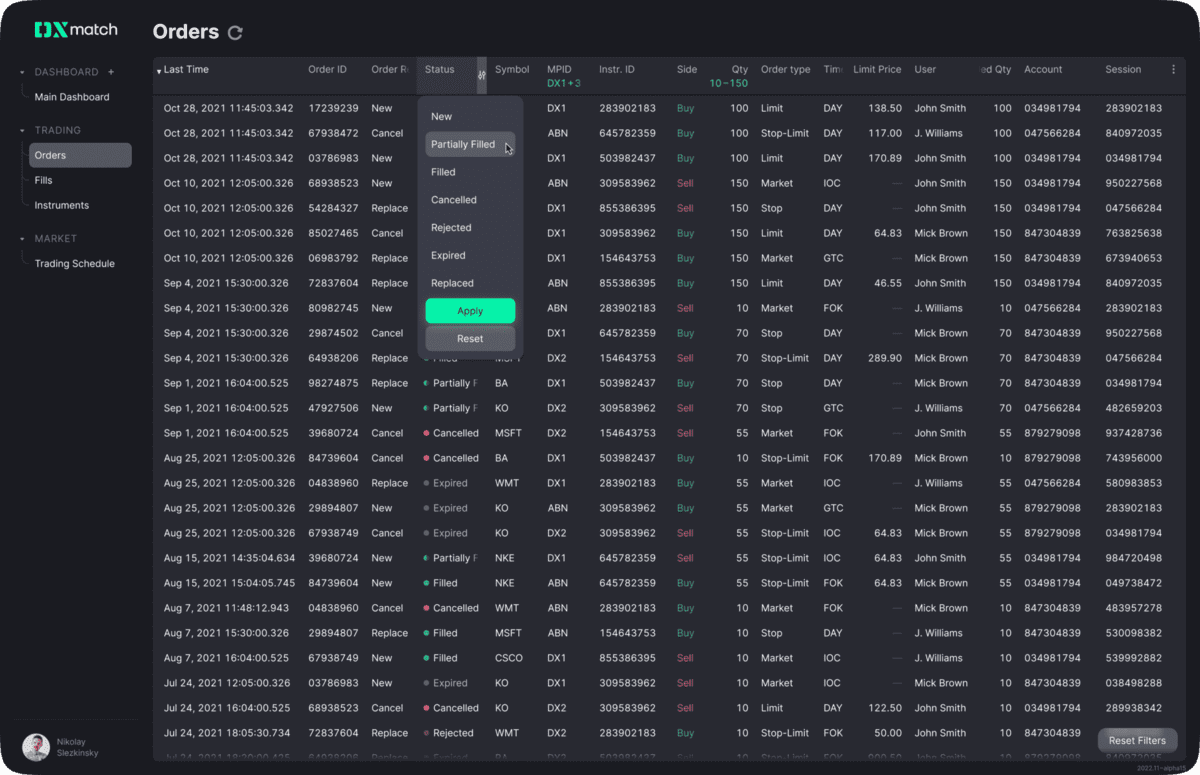Click the DXmatch logo
Viewport: 1200px width, 775px height.
click(76, 29)
